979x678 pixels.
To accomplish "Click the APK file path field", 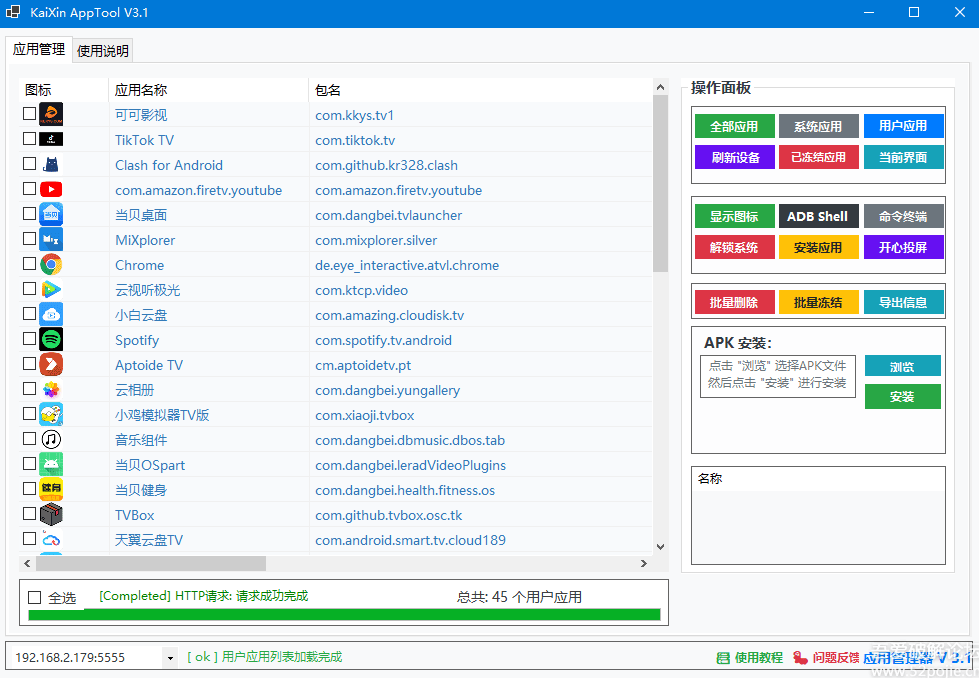I will point(777,376).
